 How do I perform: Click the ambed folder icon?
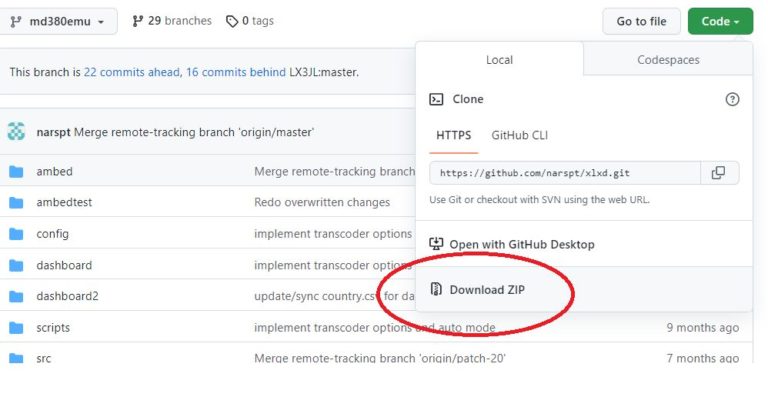click(x=16, y=172)
